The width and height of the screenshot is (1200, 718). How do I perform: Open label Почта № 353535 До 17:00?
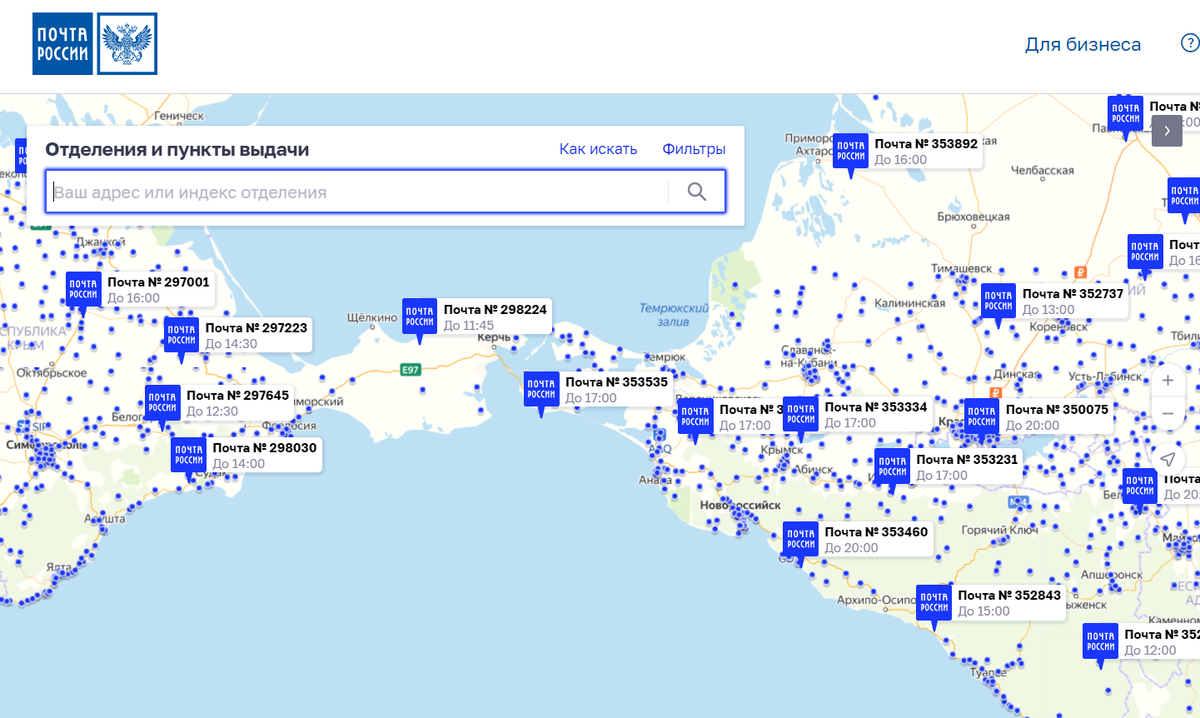pyautogui.click(x=616, y=390)
